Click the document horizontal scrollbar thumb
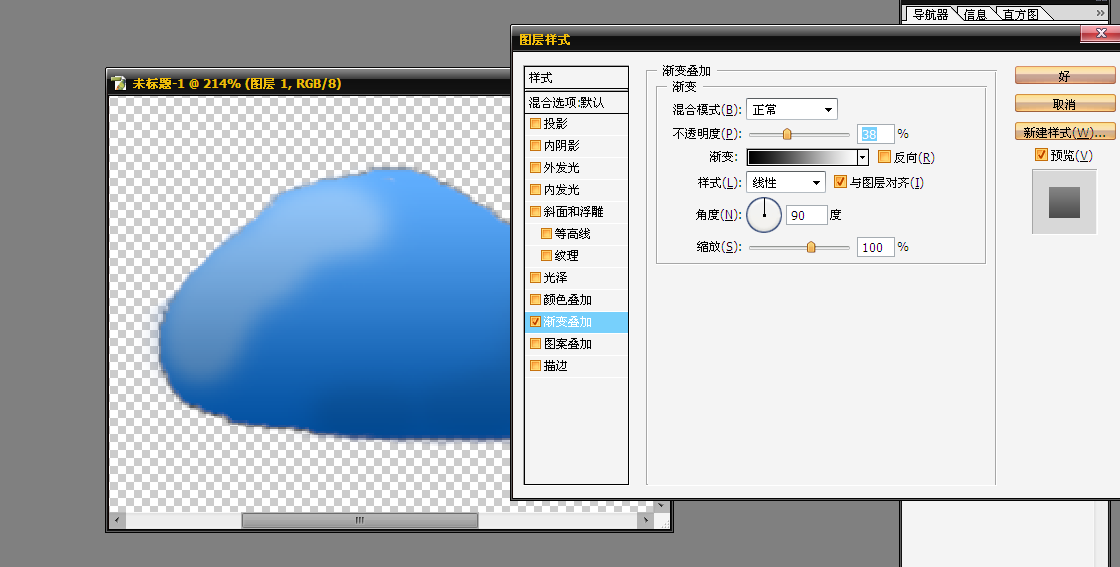This screenshot has height=567, width=1120. [x=360, y=520]
